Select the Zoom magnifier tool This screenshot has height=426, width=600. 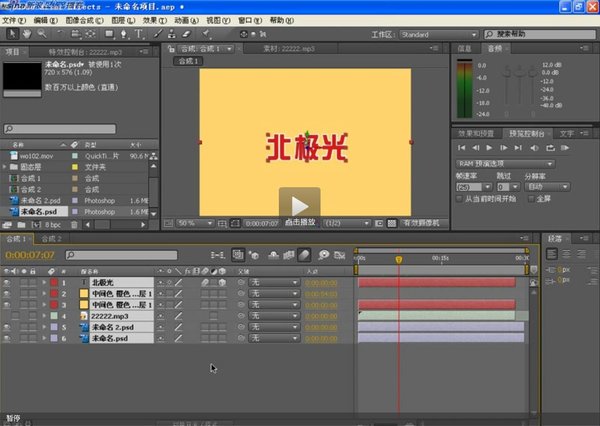pos(39,34)
